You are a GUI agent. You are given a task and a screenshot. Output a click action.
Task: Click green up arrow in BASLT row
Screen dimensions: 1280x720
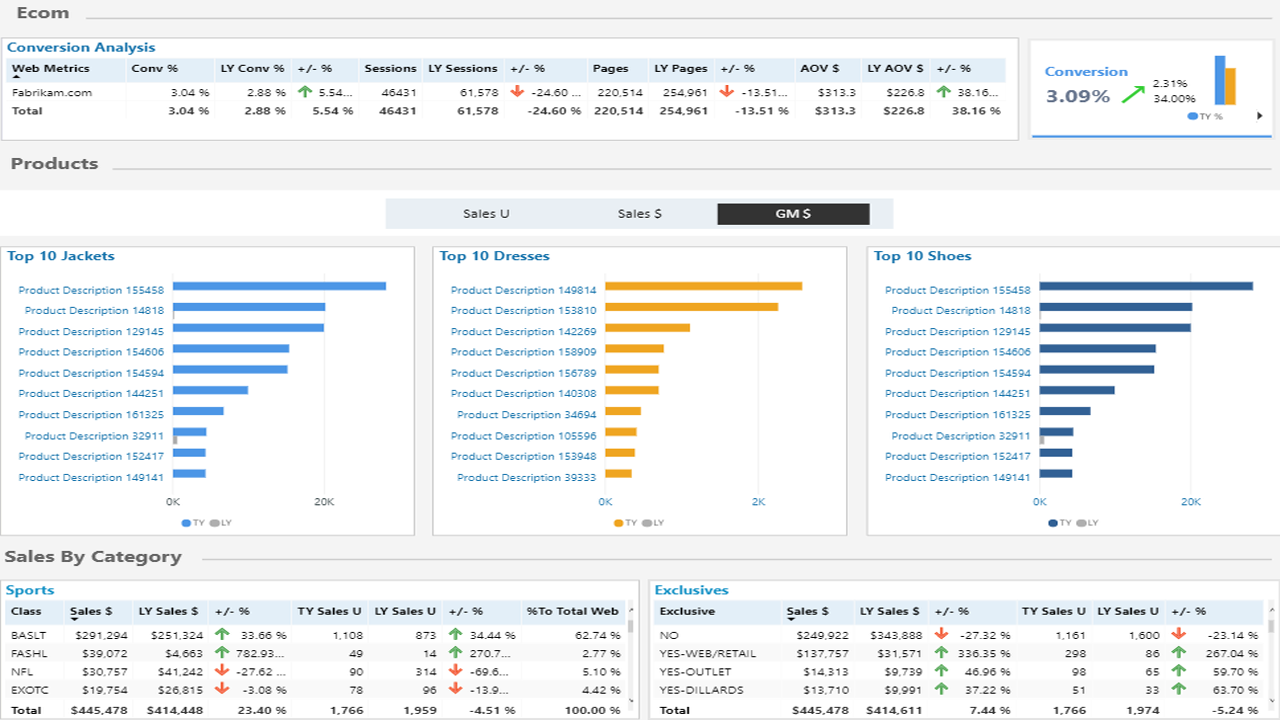tap(222, 634)
